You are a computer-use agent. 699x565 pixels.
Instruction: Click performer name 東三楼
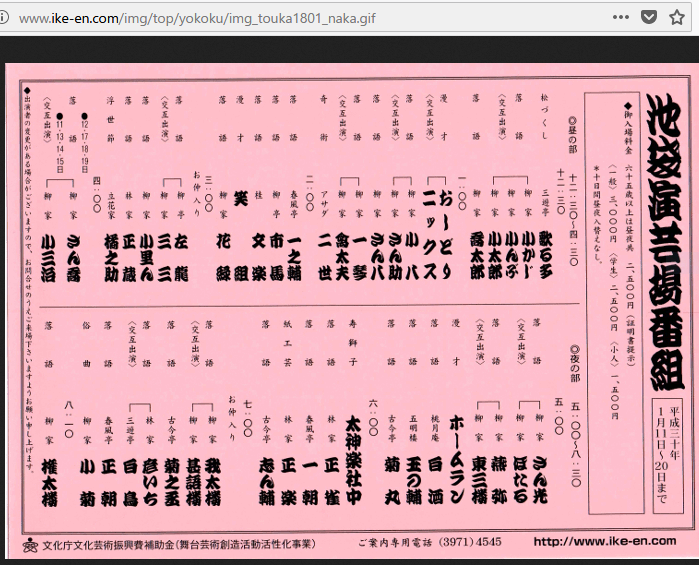click(x=479, y=481)
